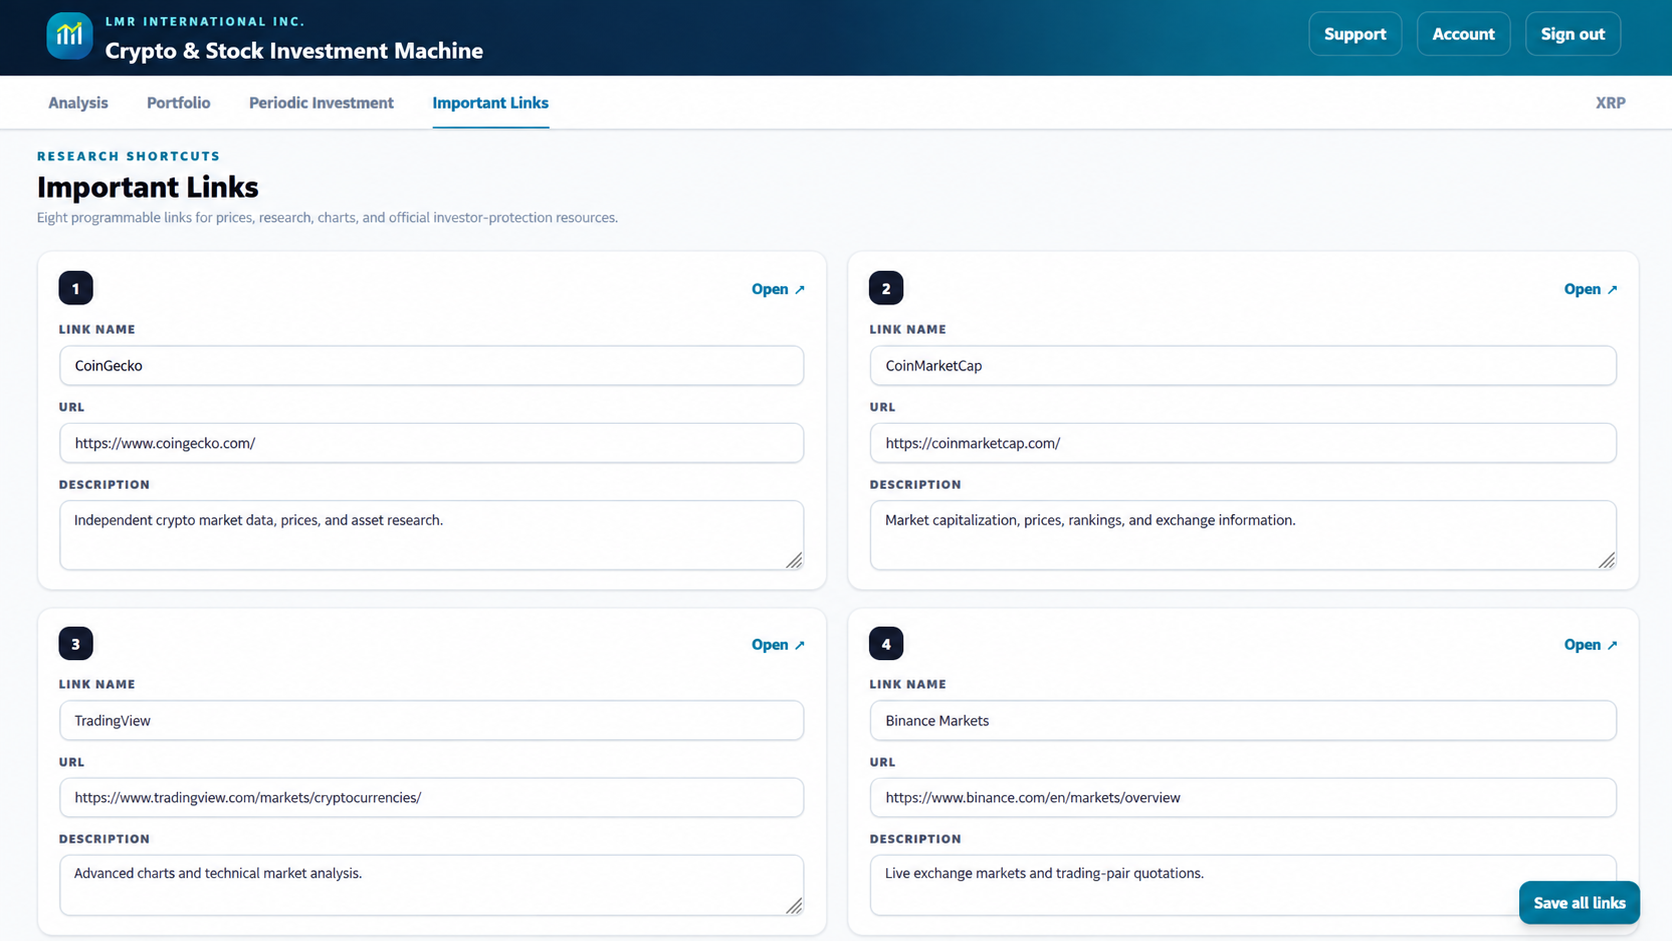Viewport: 1672px width, 941px height.
Task: Open the Account page
Action: click(x=1463, y=34)
